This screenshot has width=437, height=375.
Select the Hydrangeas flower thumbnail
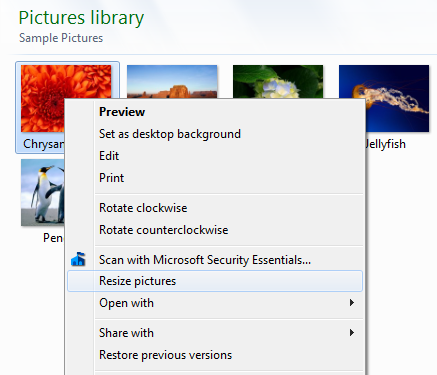(278, 81)
